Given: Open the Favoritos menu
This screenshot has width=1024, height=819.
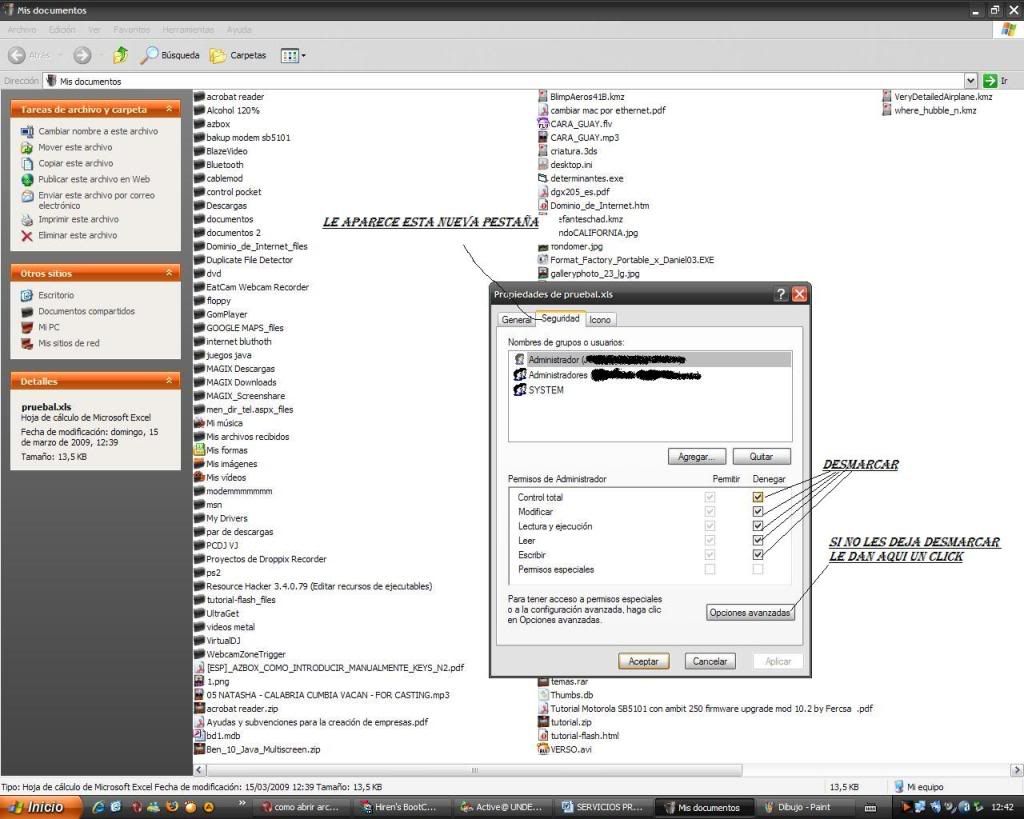Looking at the screenshot, I should [131, 29].
